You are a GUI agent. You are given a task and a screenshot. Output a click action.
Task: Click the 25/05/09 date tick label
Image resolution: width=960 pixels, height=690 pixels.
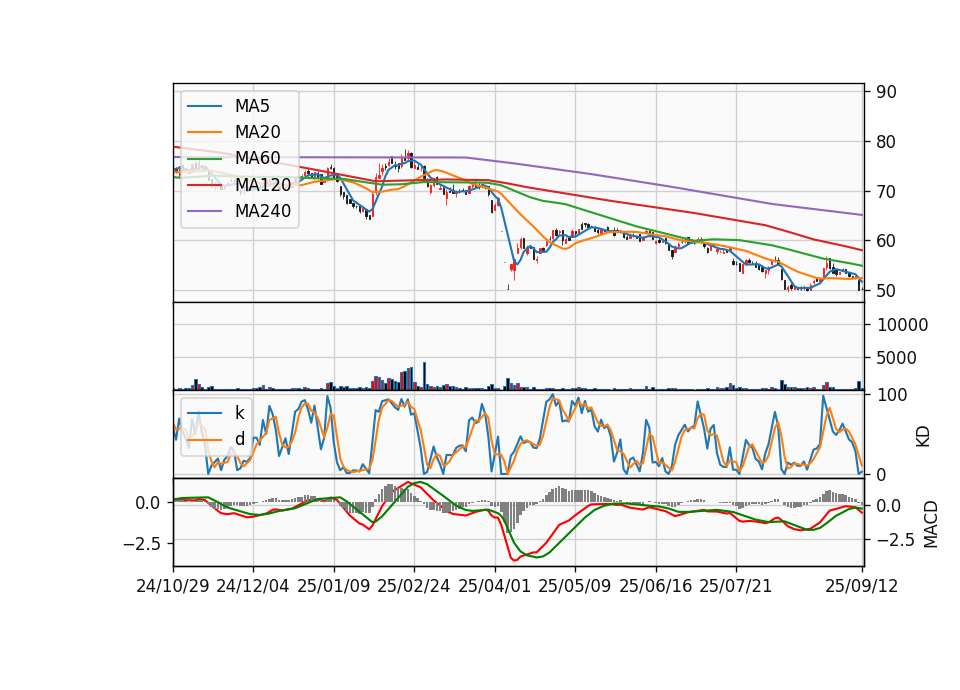[x=574, y=586]
